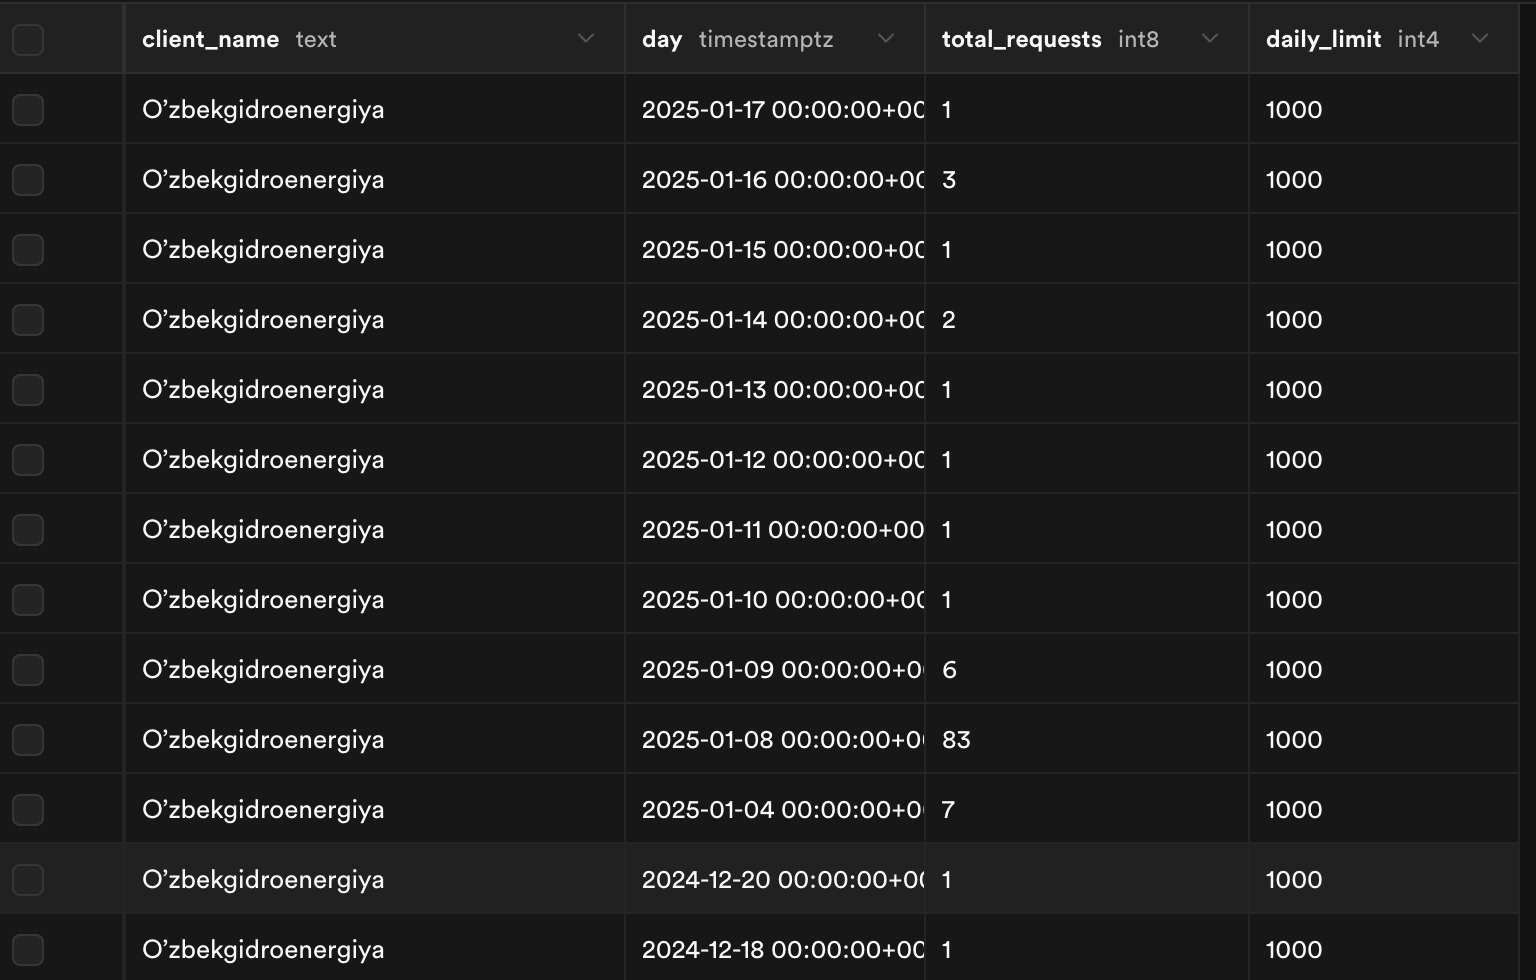1536x980 pixels.
Task: Select client name cell in the 2025-01-08 row
Action: 374,739
